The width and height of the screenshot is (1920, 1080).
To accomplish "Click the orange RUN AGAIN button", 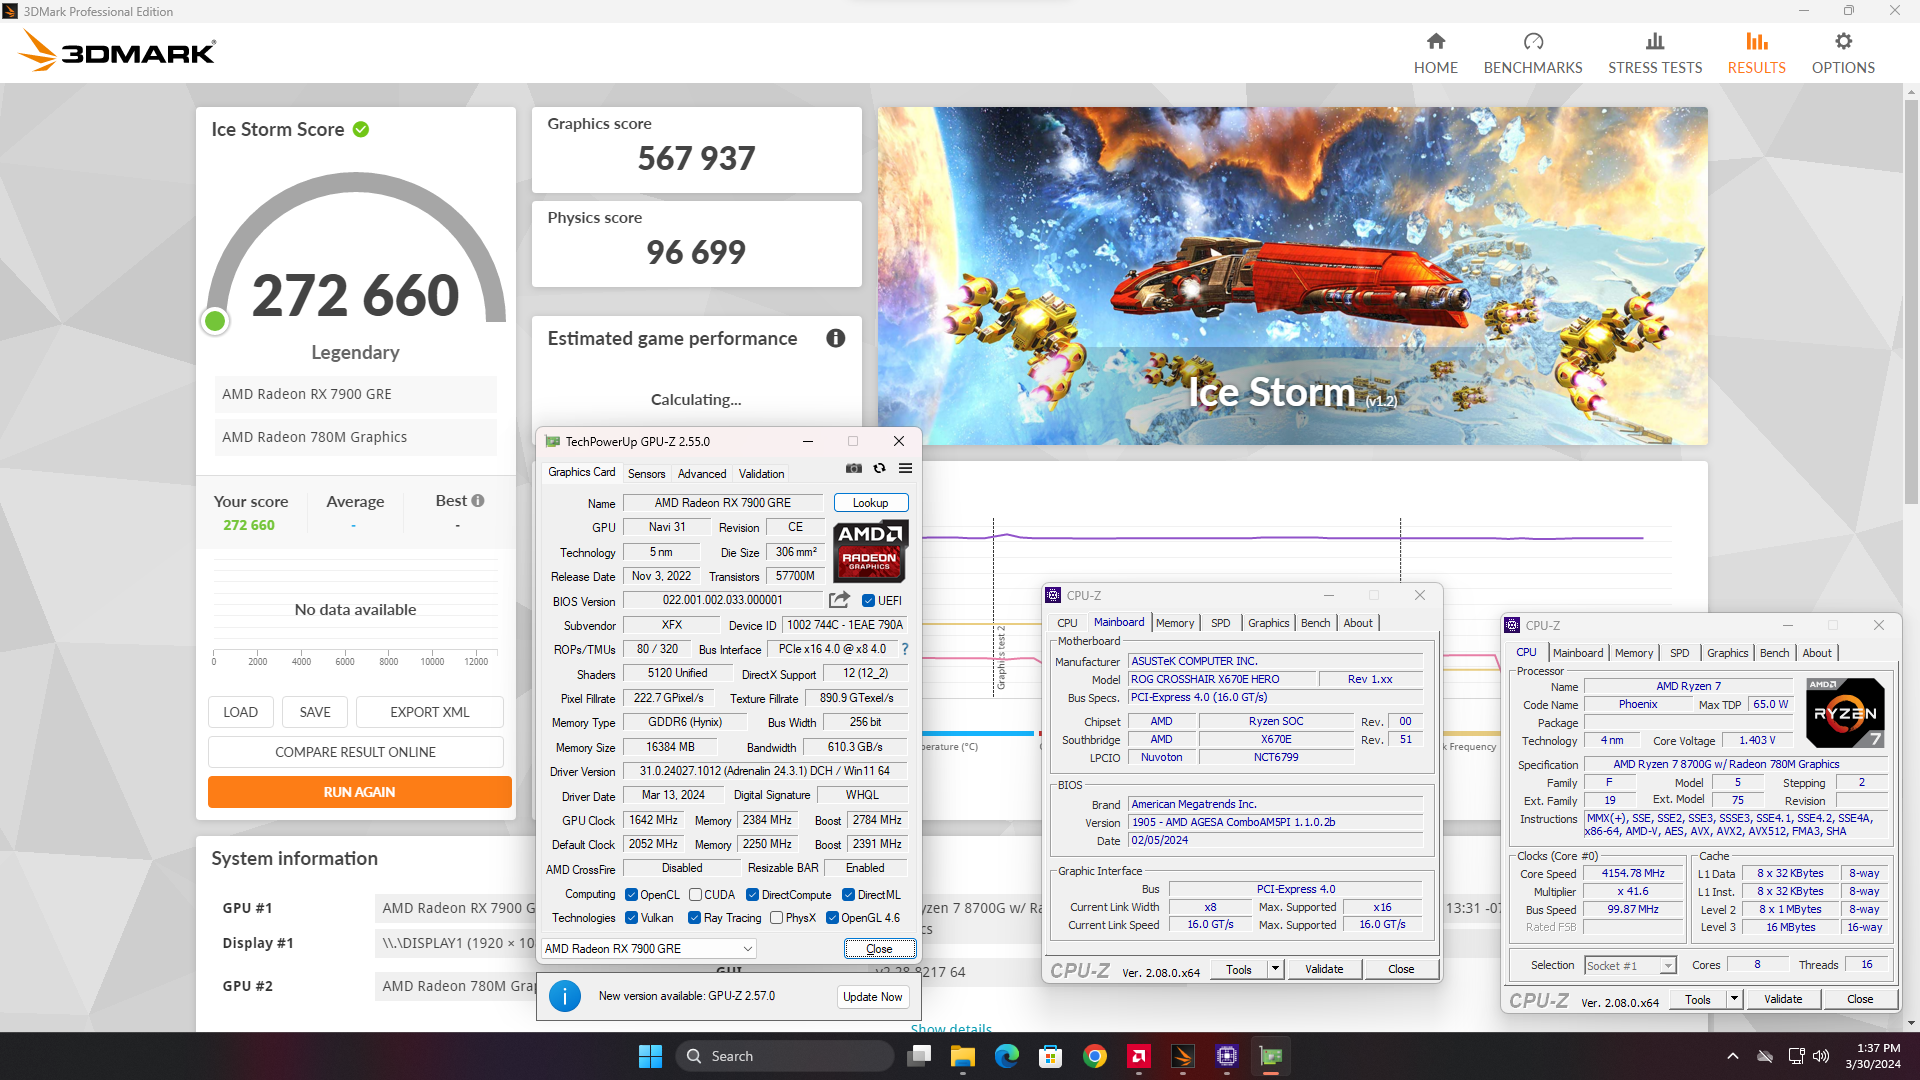I will (359, 792).
